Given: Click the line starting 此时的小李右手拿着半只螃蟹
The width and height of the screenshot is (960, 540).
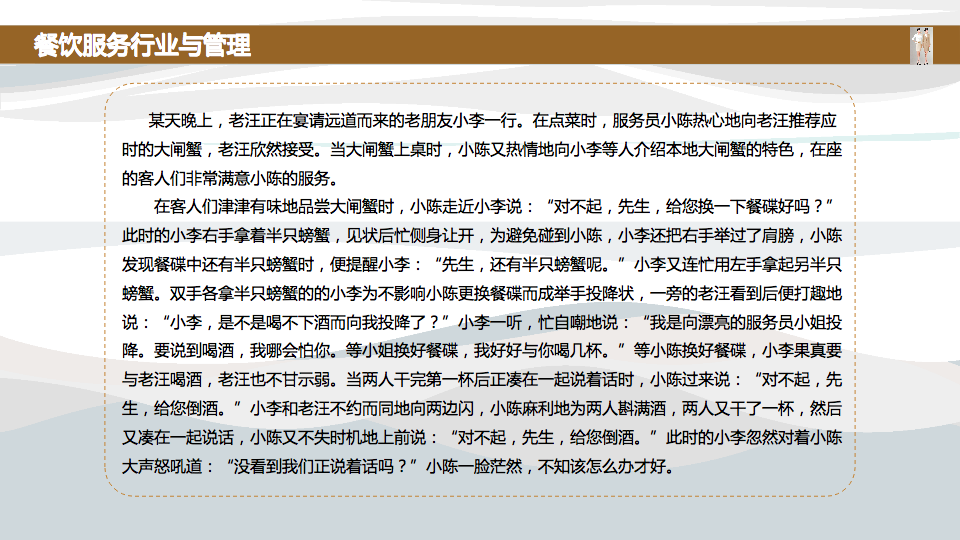Looking at the screenshot, I should 482,236.
